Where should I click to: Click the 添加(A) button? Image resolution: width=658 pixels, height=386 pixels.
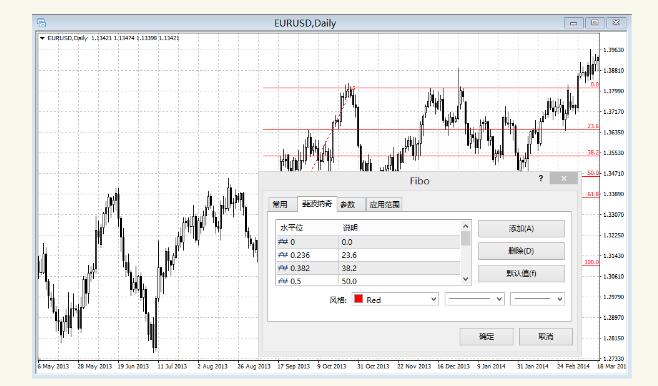(x=521, y=229)
